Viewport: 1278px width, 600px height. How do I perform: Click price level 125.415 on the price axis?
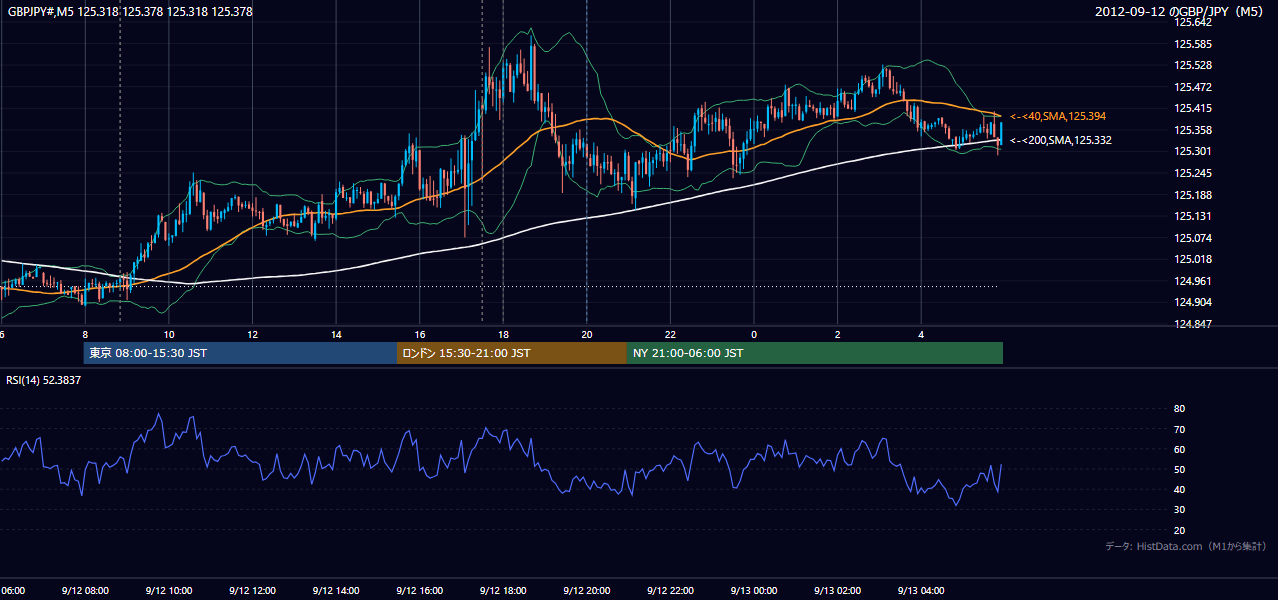click(x=1192, y=108)
